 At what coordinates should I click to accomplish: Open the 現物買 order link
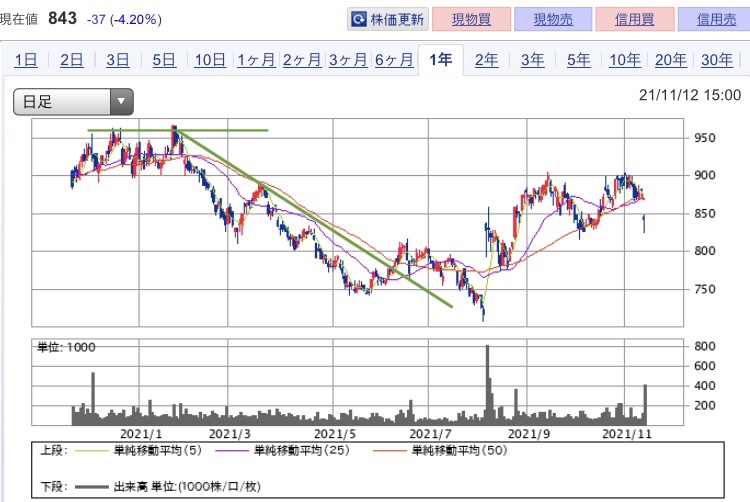pos(471,19)
